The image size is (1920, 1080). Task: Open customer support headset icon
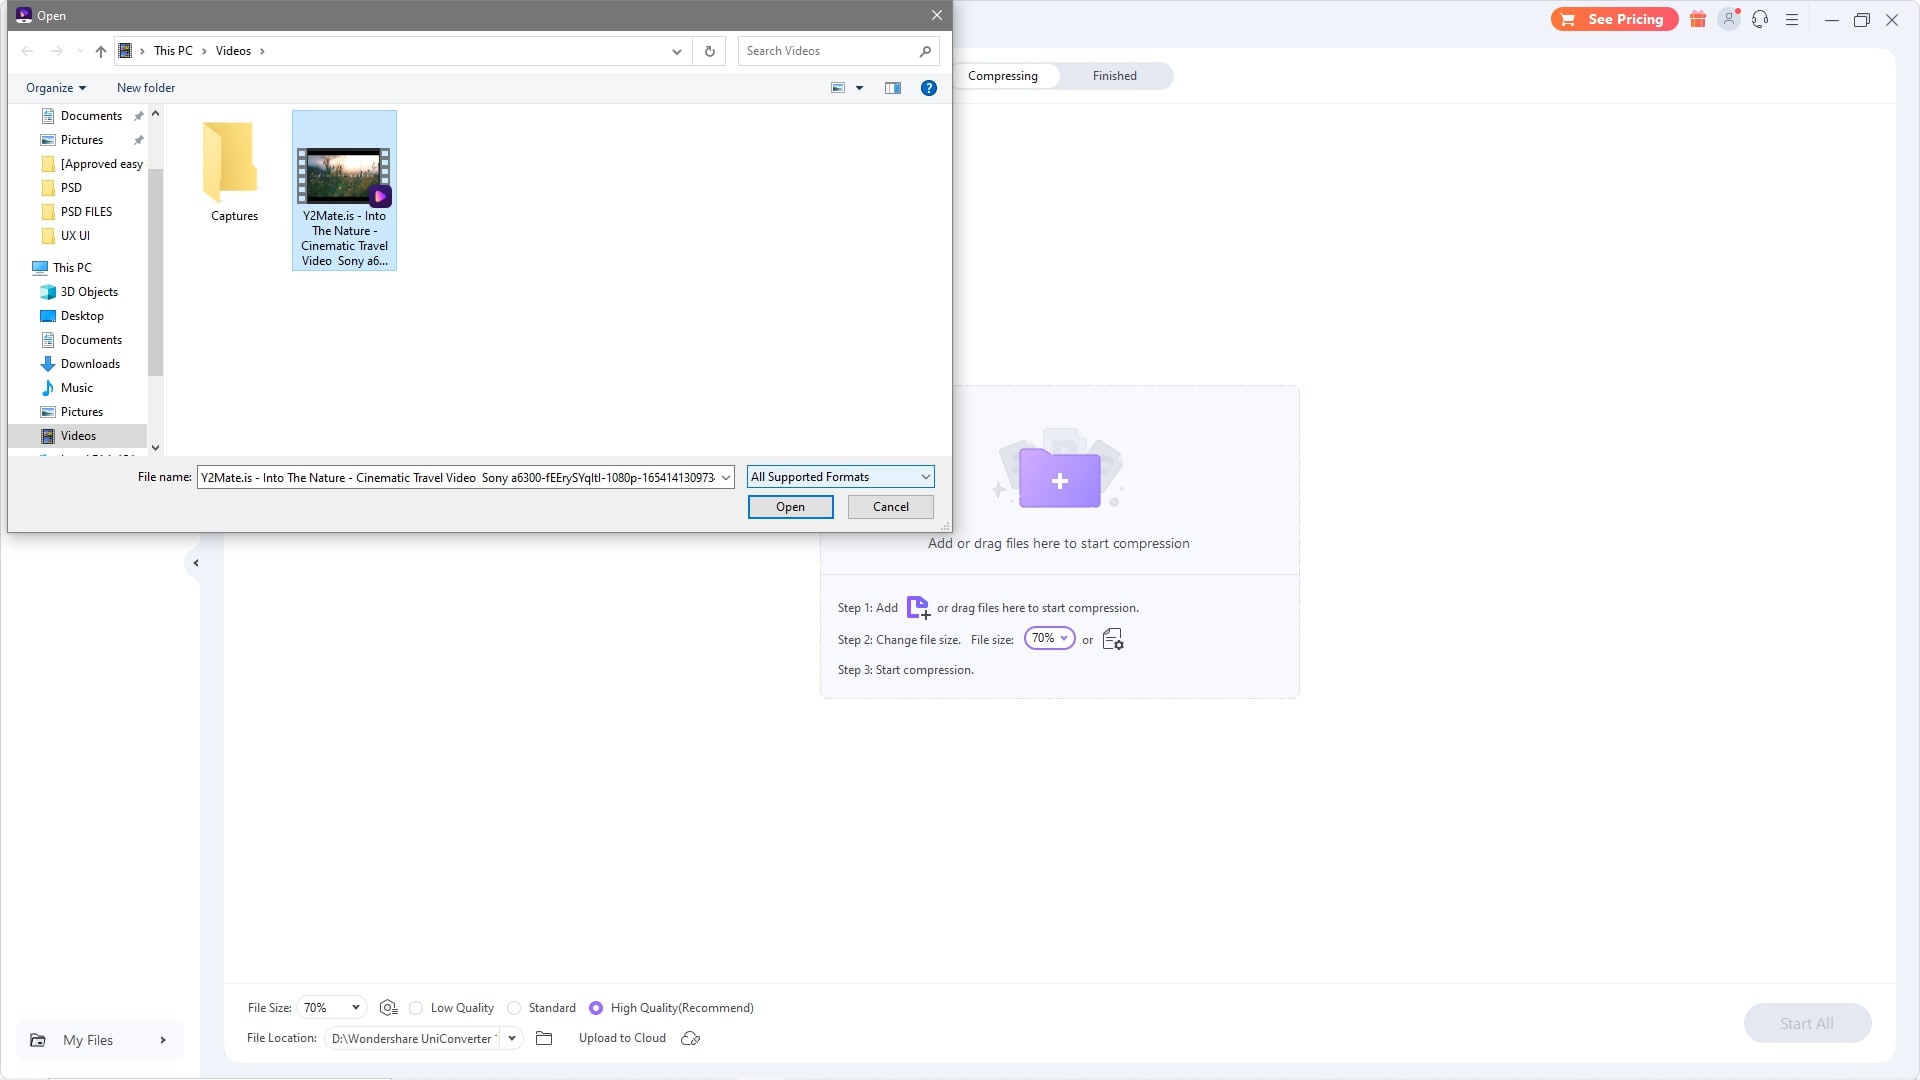coord(1760,19)
